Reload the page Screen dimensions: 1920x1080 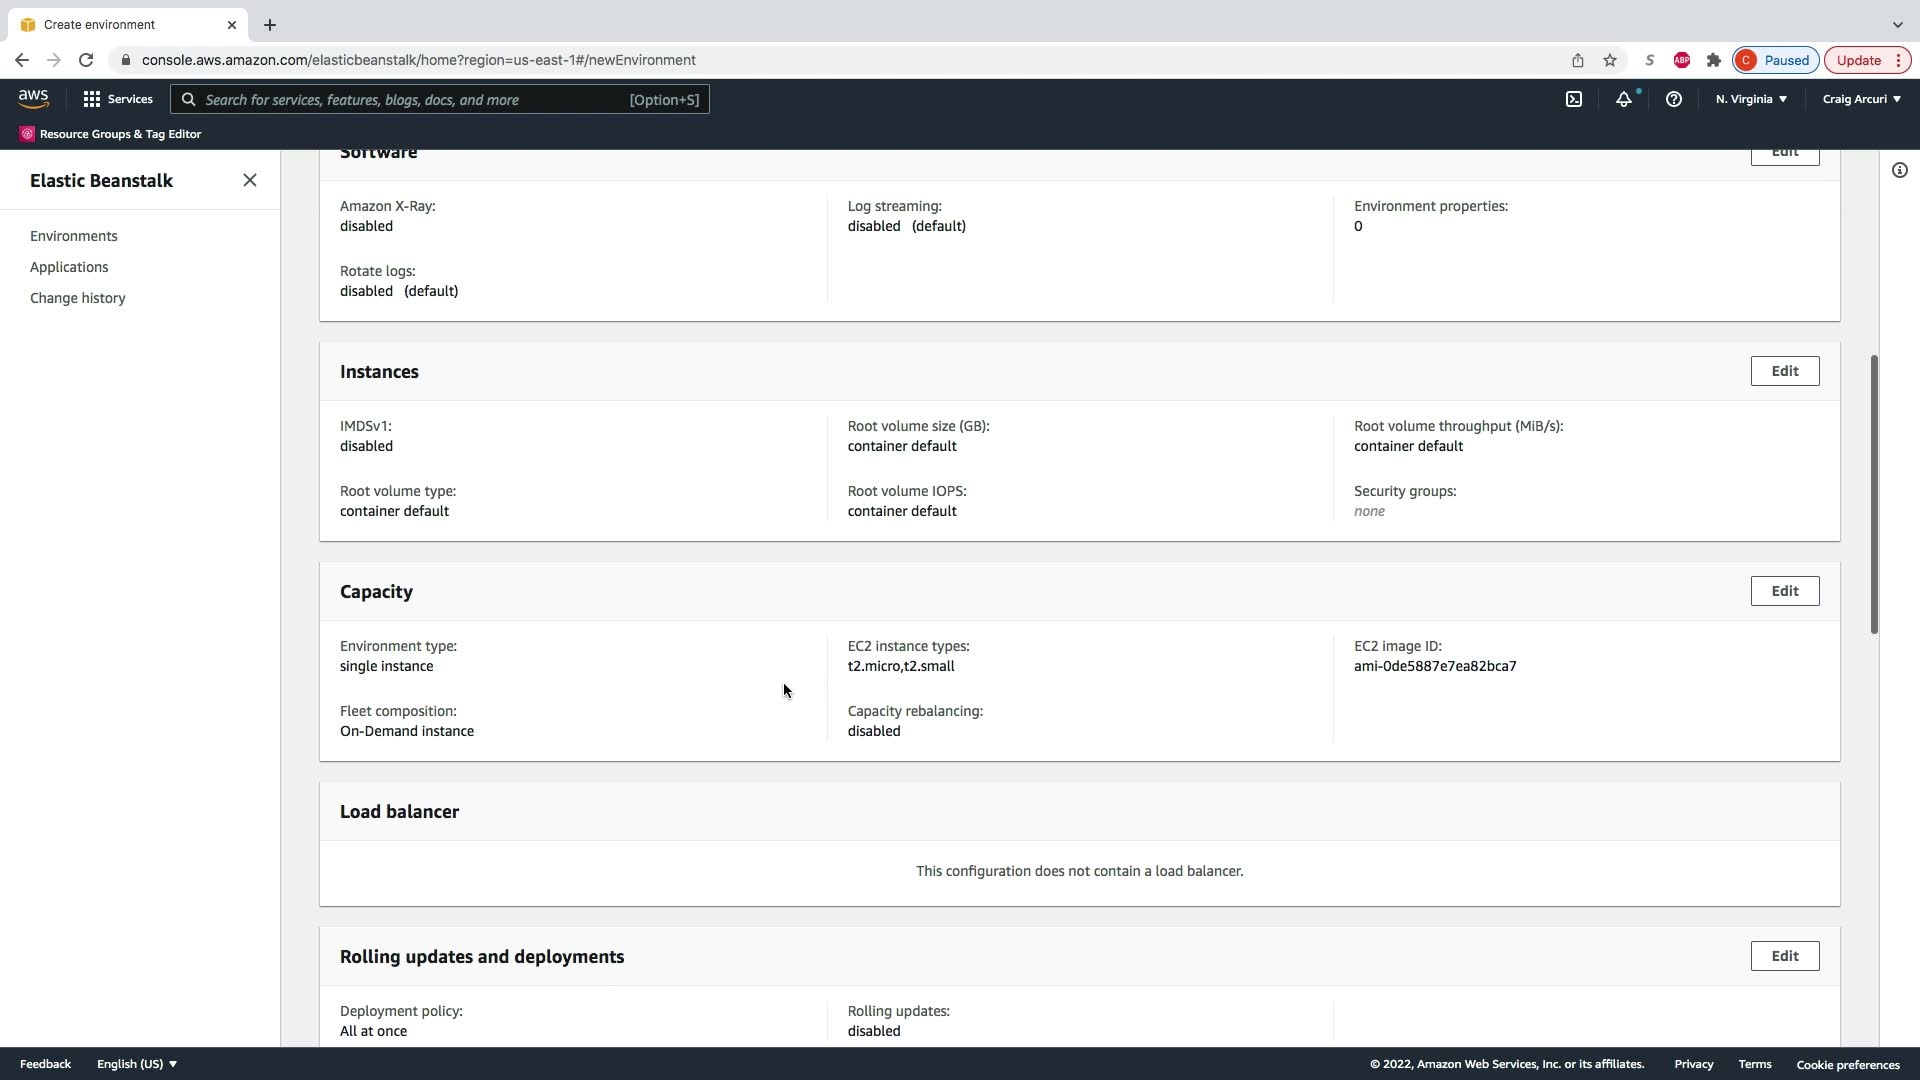(x=86, y=60)
